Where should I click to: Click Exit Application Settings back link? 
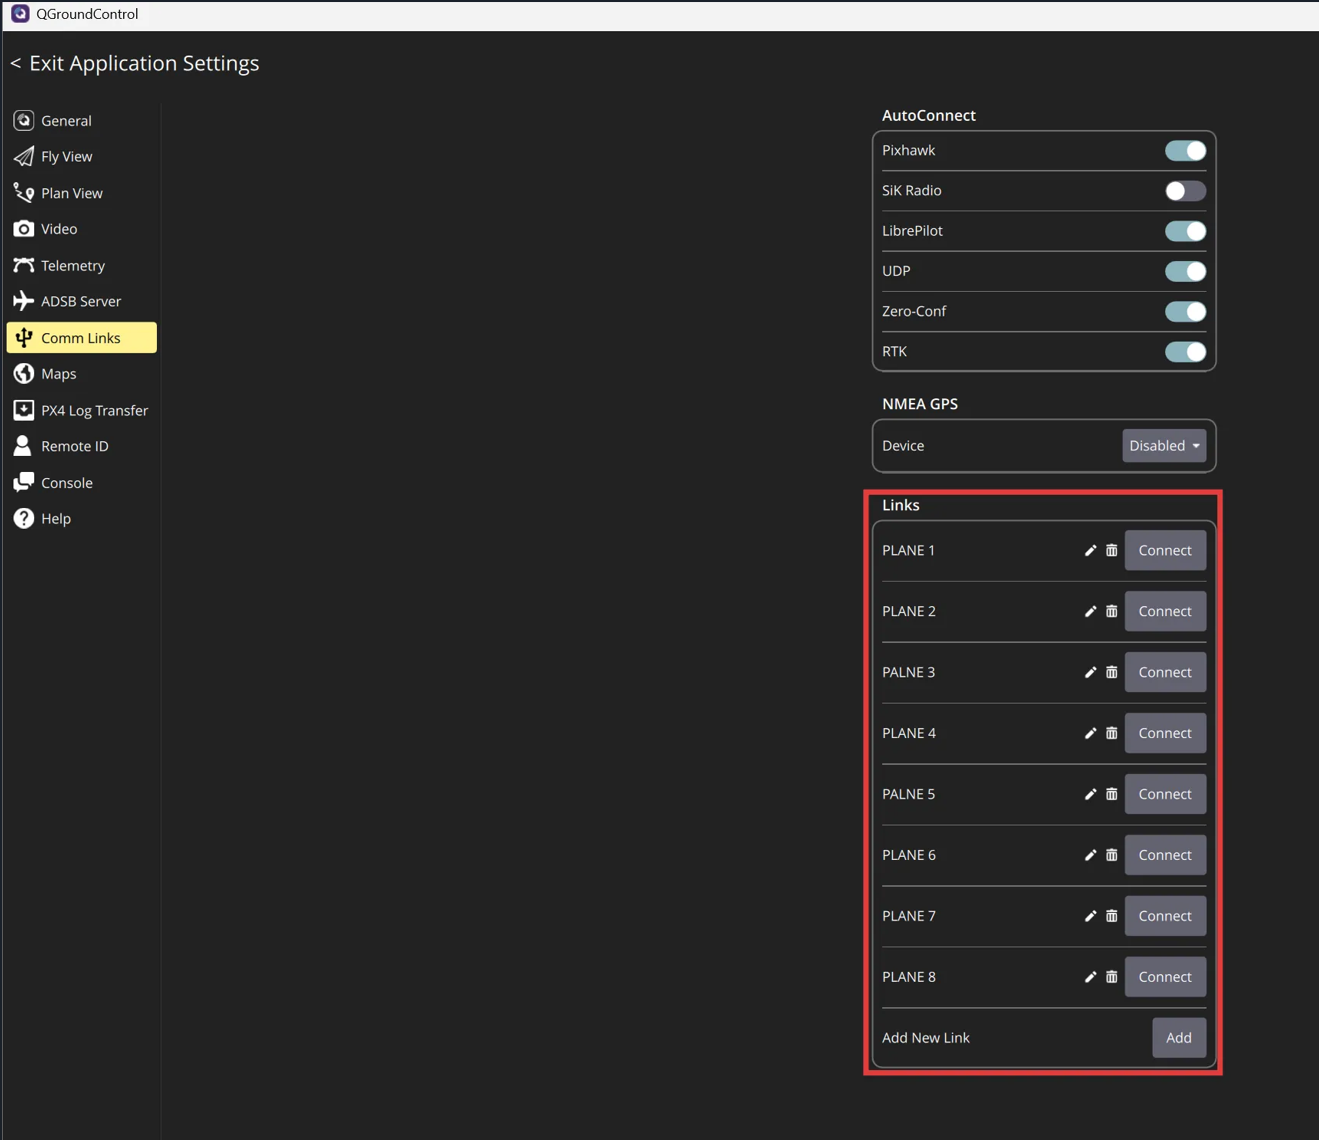[x=135, y=63]
